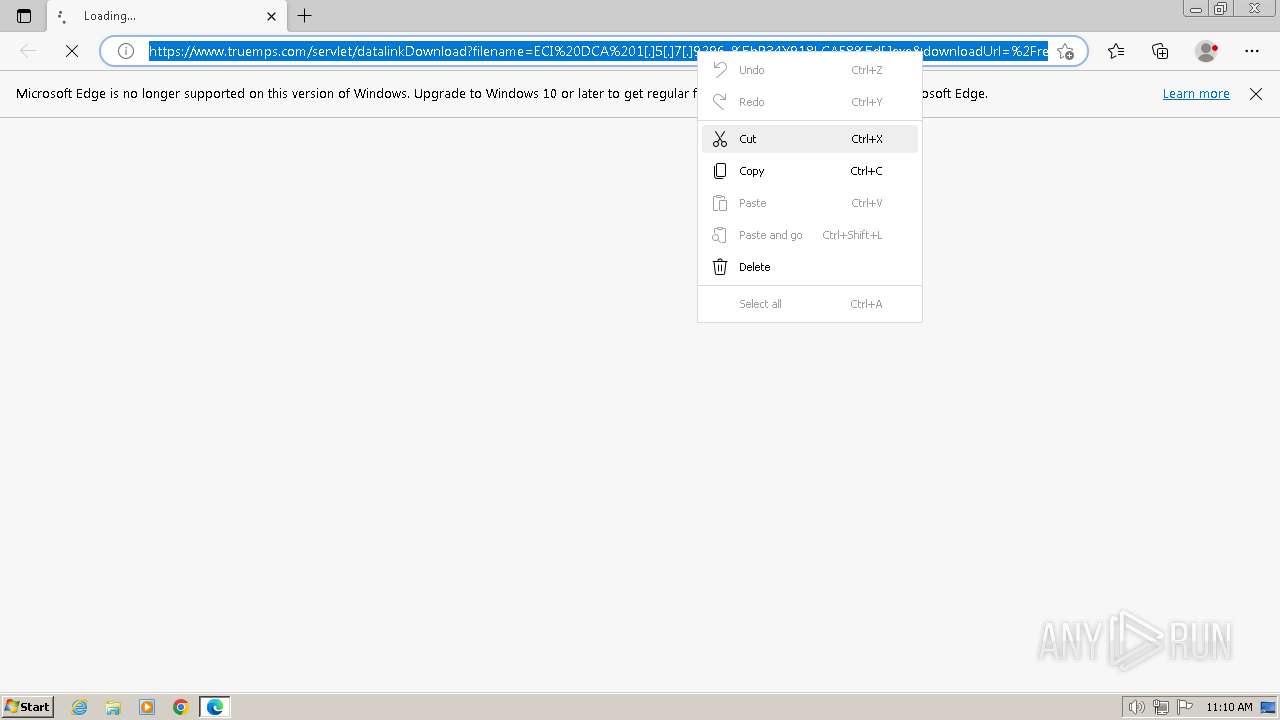This screenshot has height=720, width=1280.
Task: Open the volume speaker tray icon
Action: click(1137, 707)
